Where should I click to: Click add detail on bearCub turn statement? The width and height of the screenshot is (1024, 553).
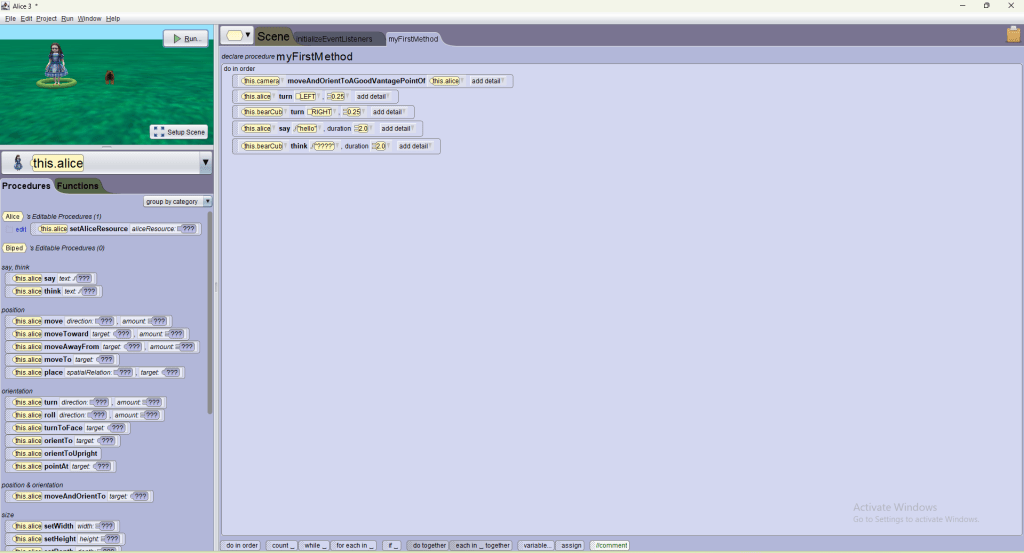[387, 112]
